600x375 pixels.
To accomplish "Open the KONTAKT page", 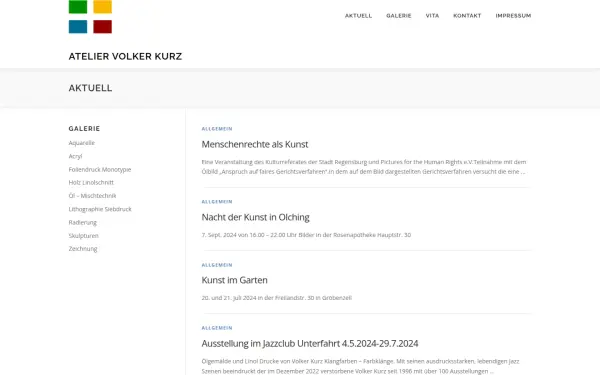I will click(467, 16).
